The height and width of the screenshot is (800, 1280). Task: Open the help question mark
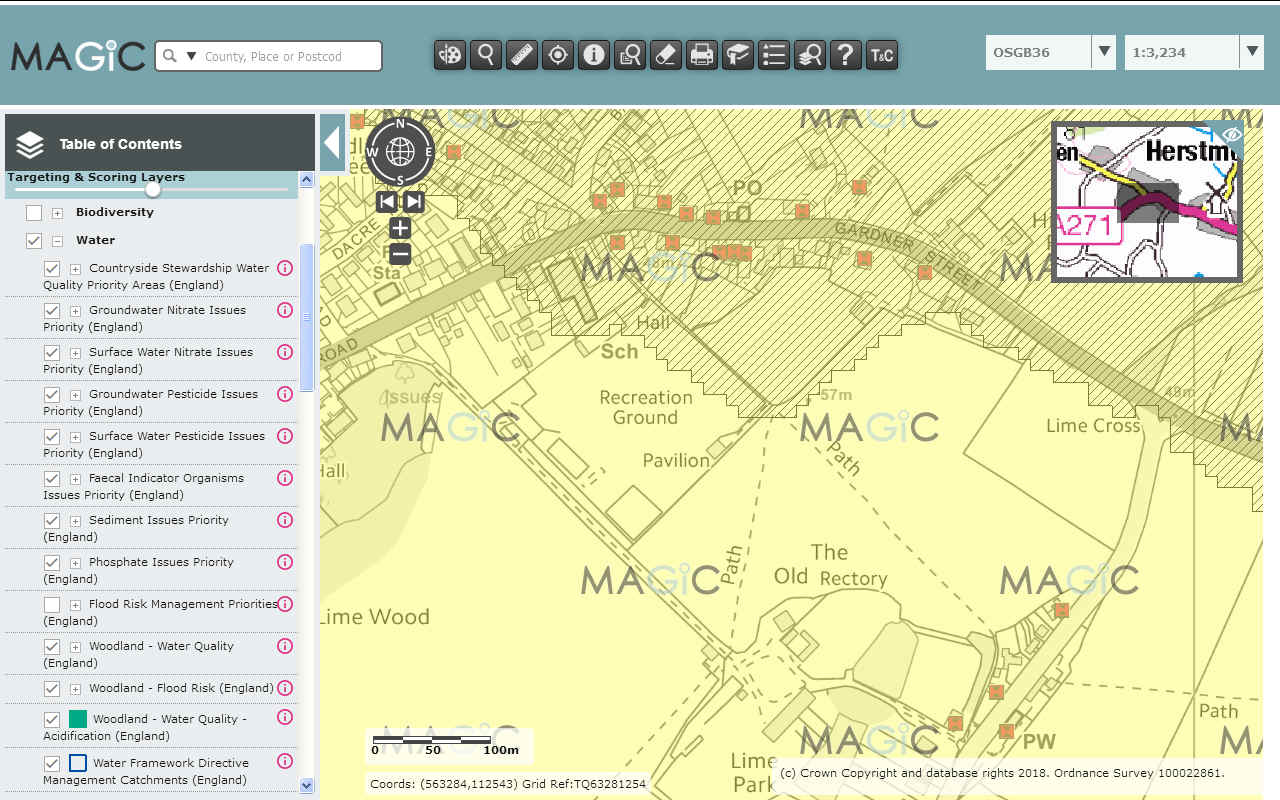[846, 55]
